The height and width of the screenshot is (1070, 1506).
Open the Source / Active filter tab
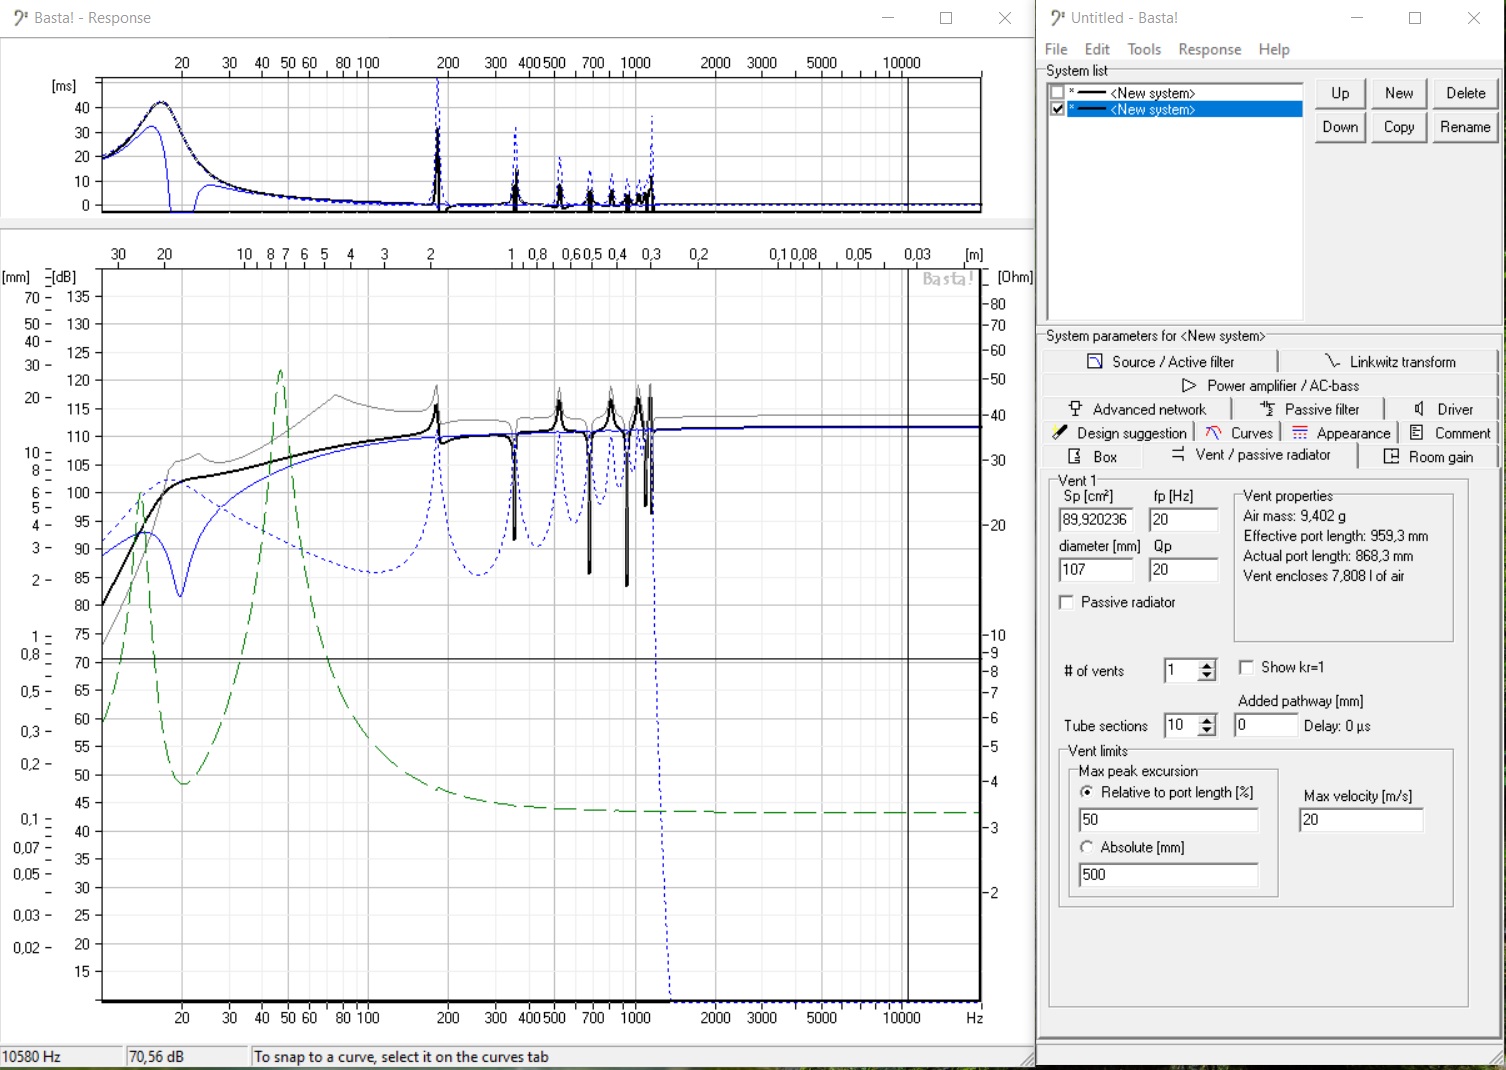click(x=1160, y=361)
